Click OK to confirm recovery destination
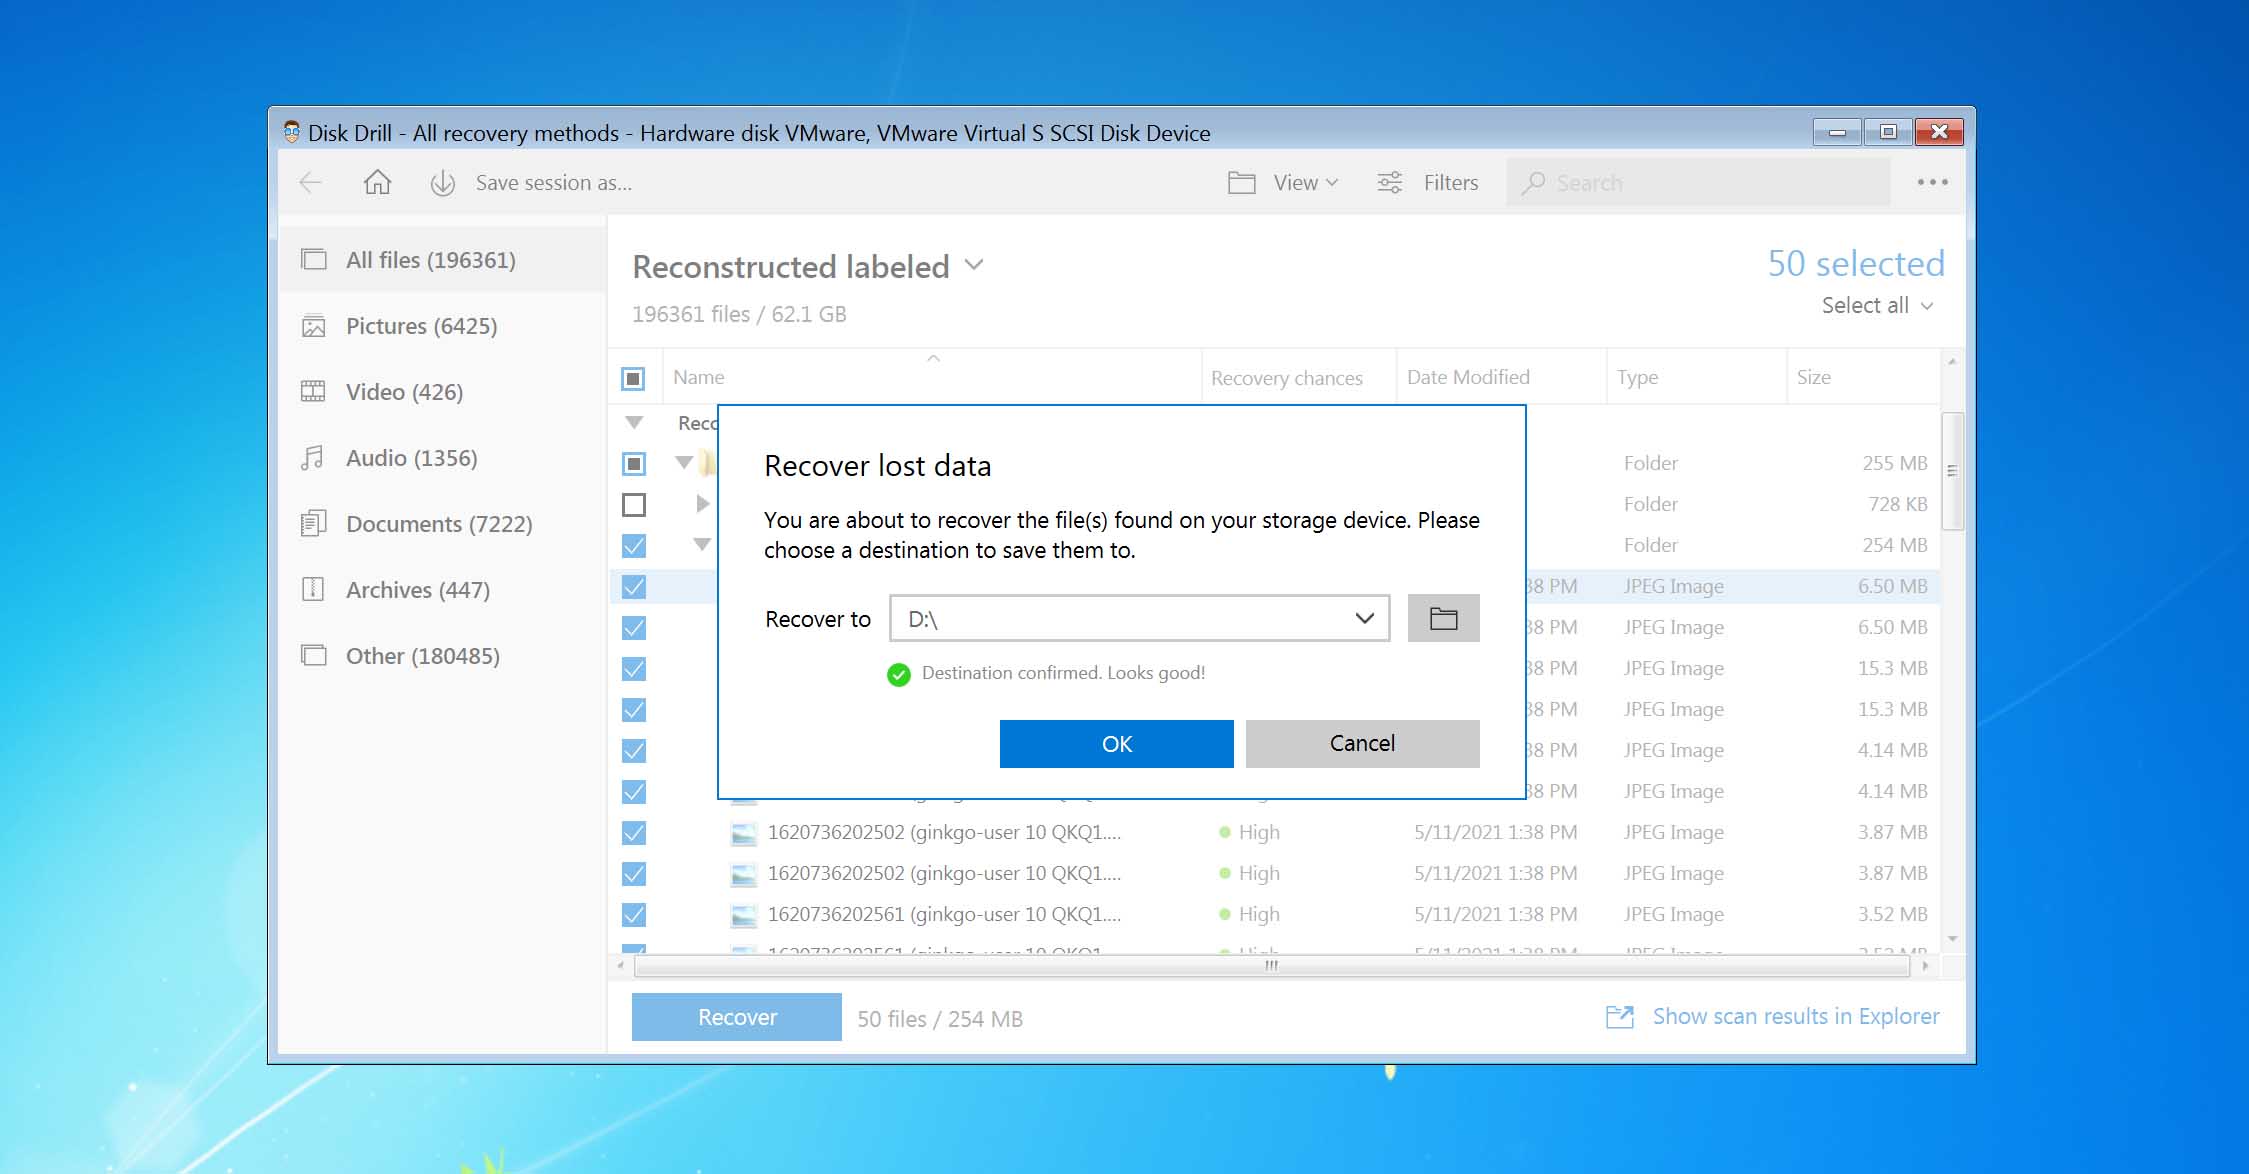 (1117, 742)
